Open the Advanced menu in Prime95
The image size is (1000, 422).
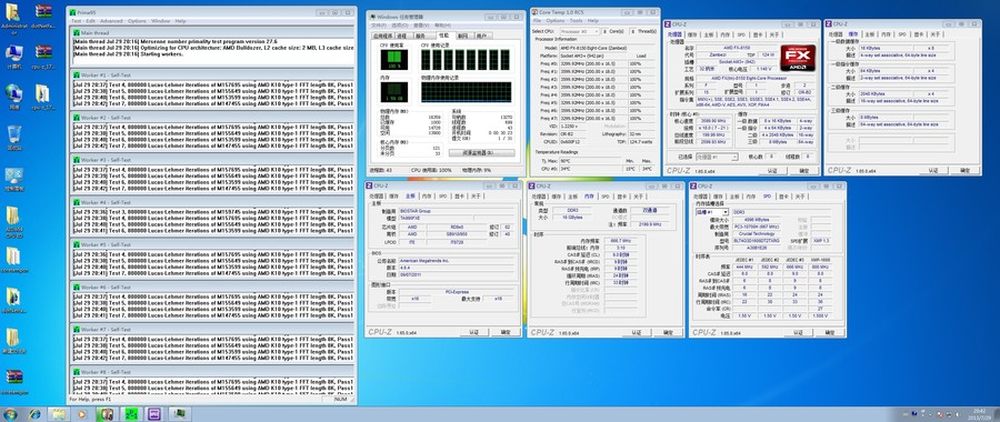click(x=111, y=20)
